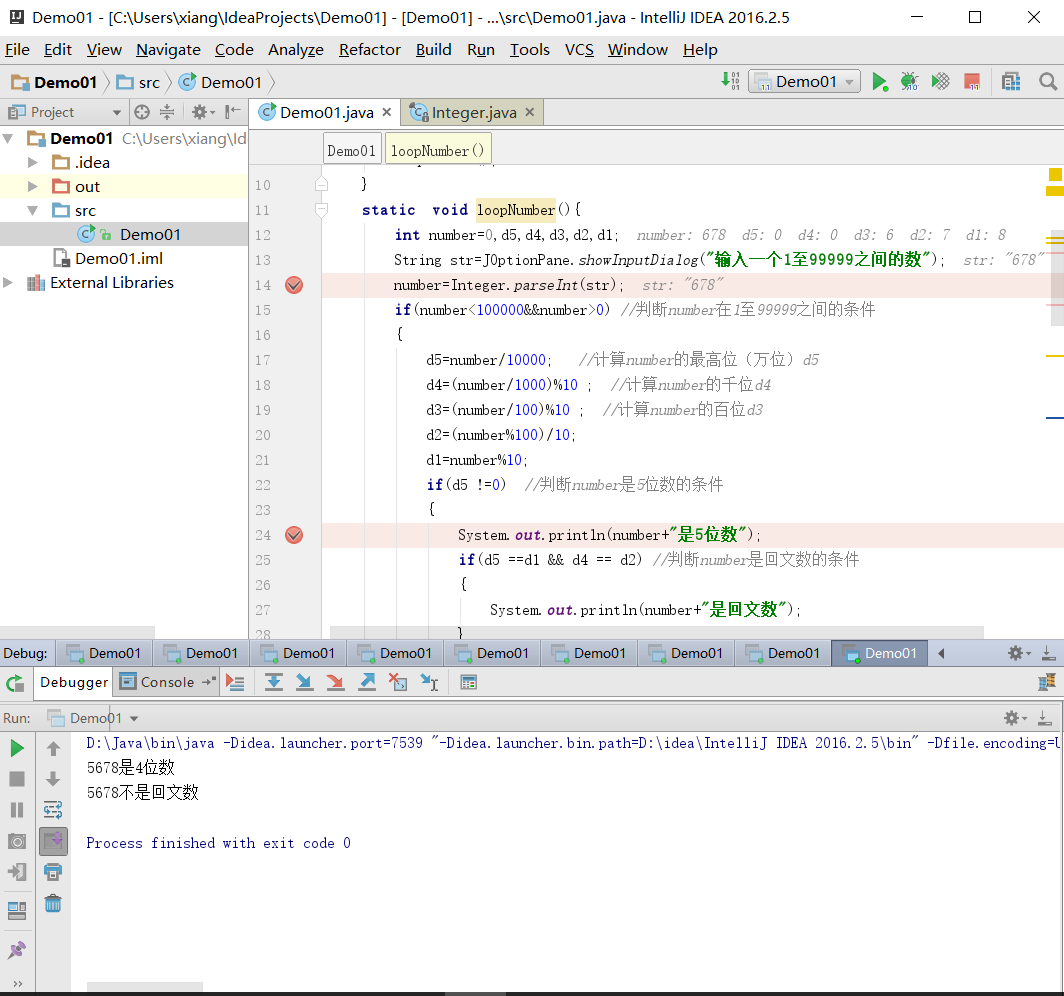
Task: Fold the closing brace marker at line 10
Action: [x=322, y=184]
